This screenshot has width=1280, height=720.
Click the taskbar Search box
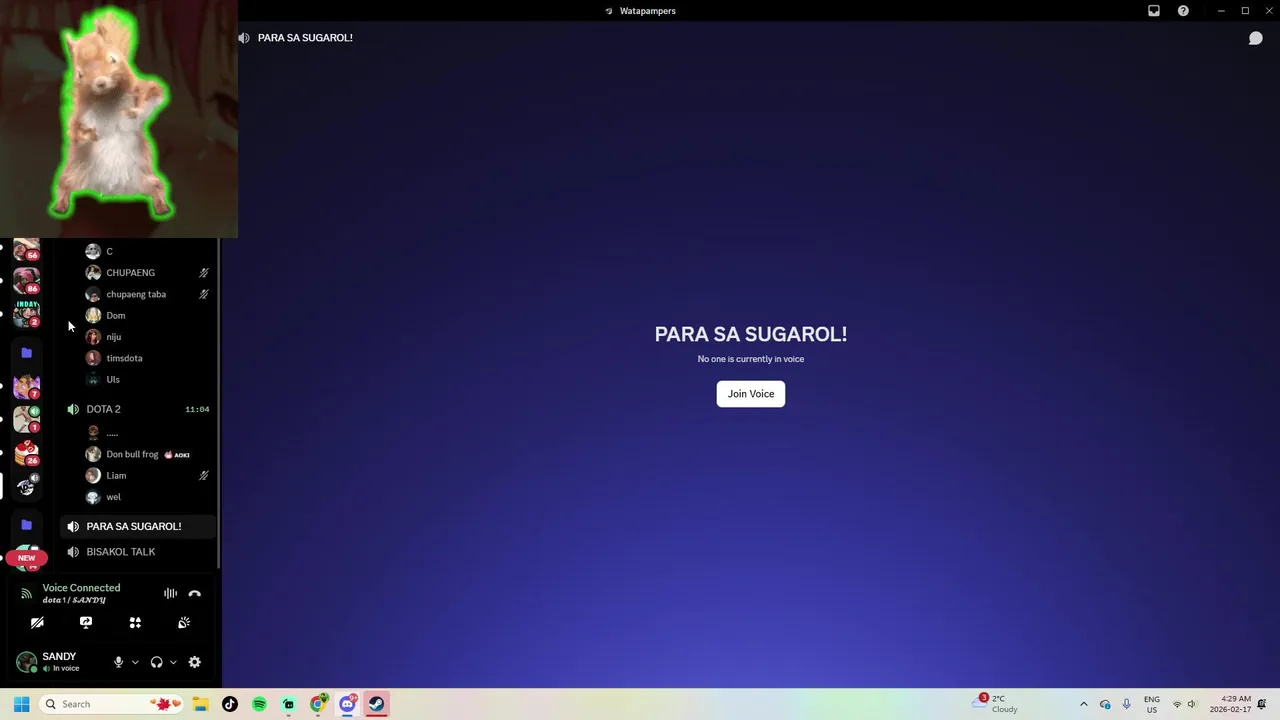click(112, 704)
